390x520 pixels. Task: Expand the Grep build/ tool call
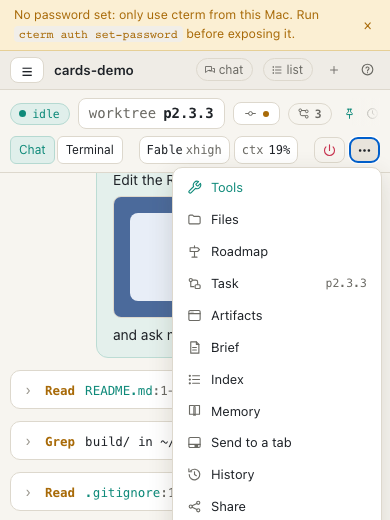[x=28, y=442]
